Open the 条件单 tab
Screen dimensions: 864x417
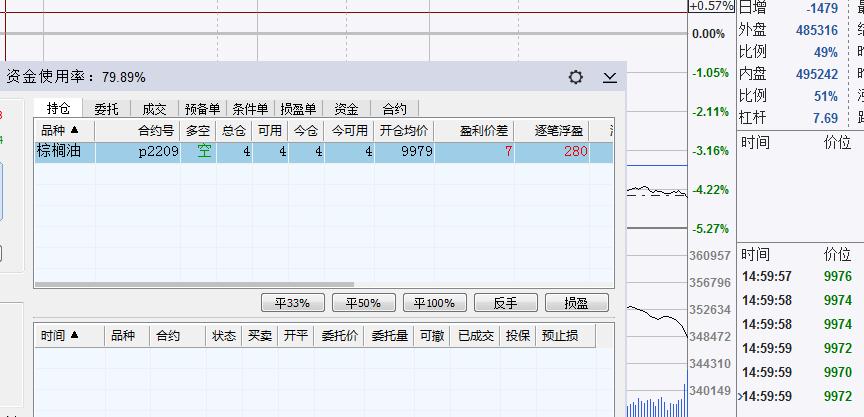click(250, 109)
